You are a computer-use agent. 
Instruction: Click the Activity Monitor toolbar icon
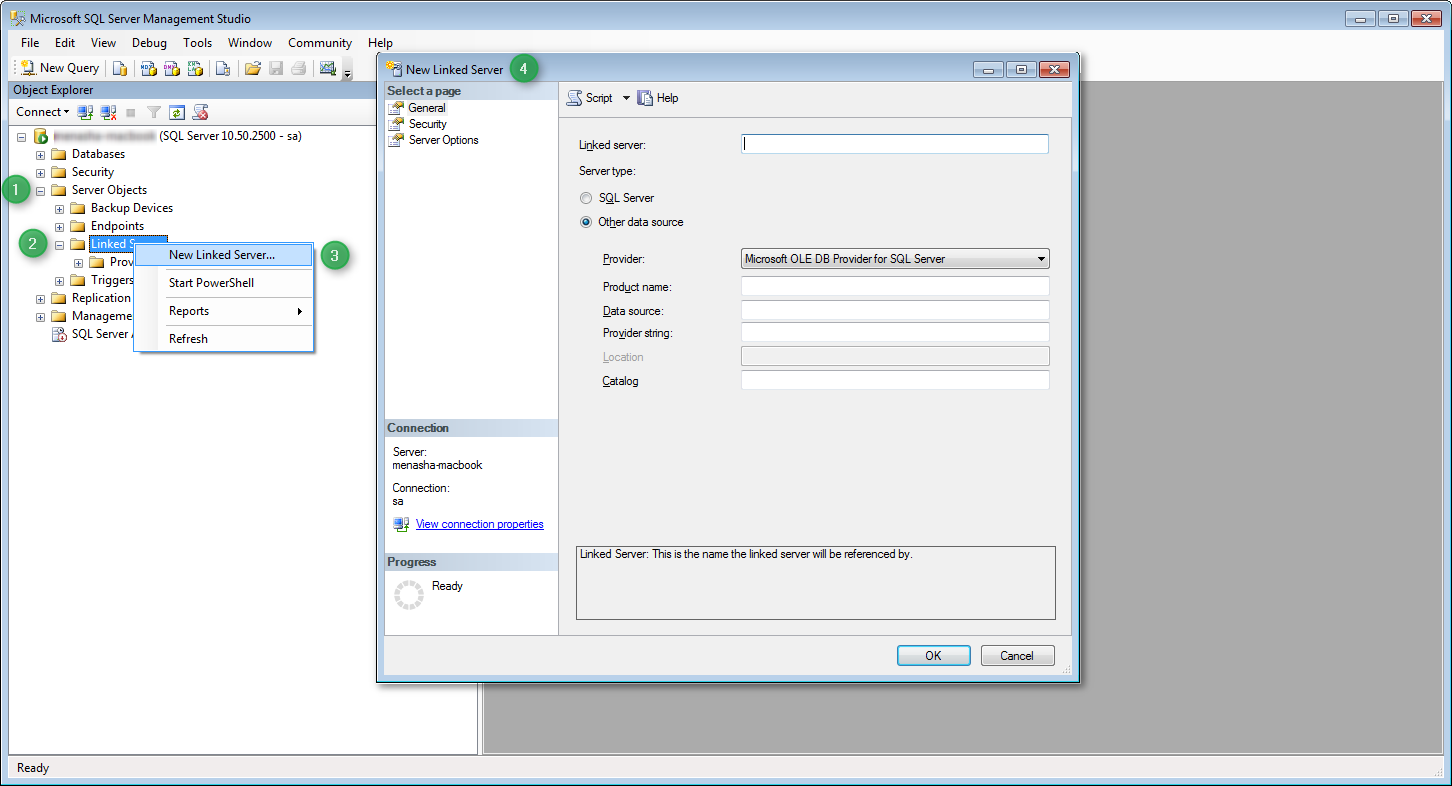(x=327, y=68)
